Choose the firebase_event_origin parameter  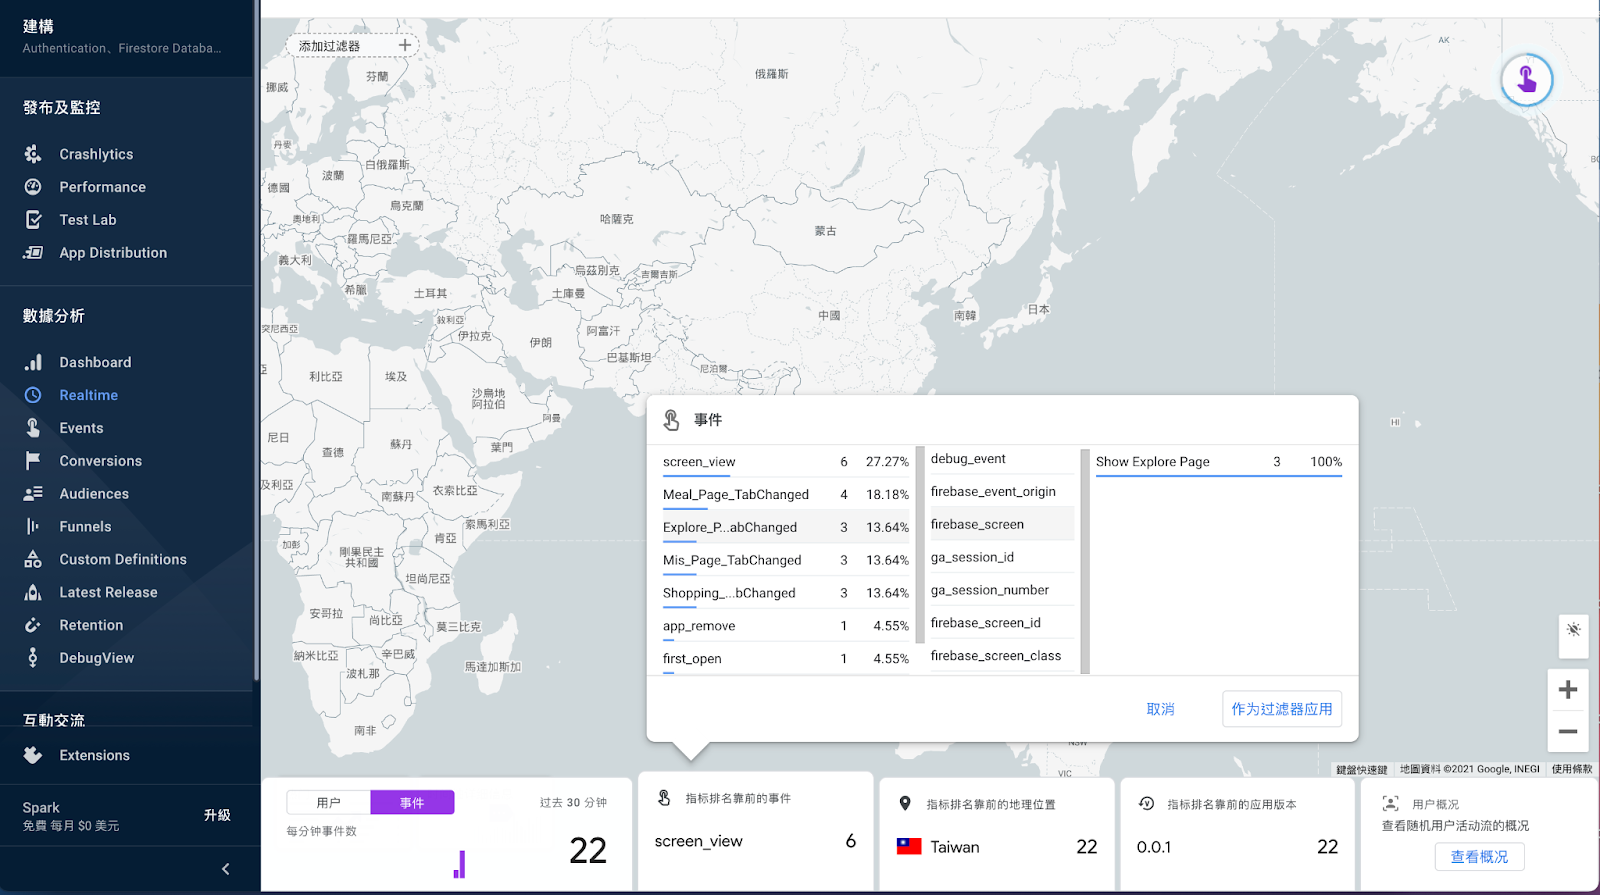click(x=1001, y=491)
